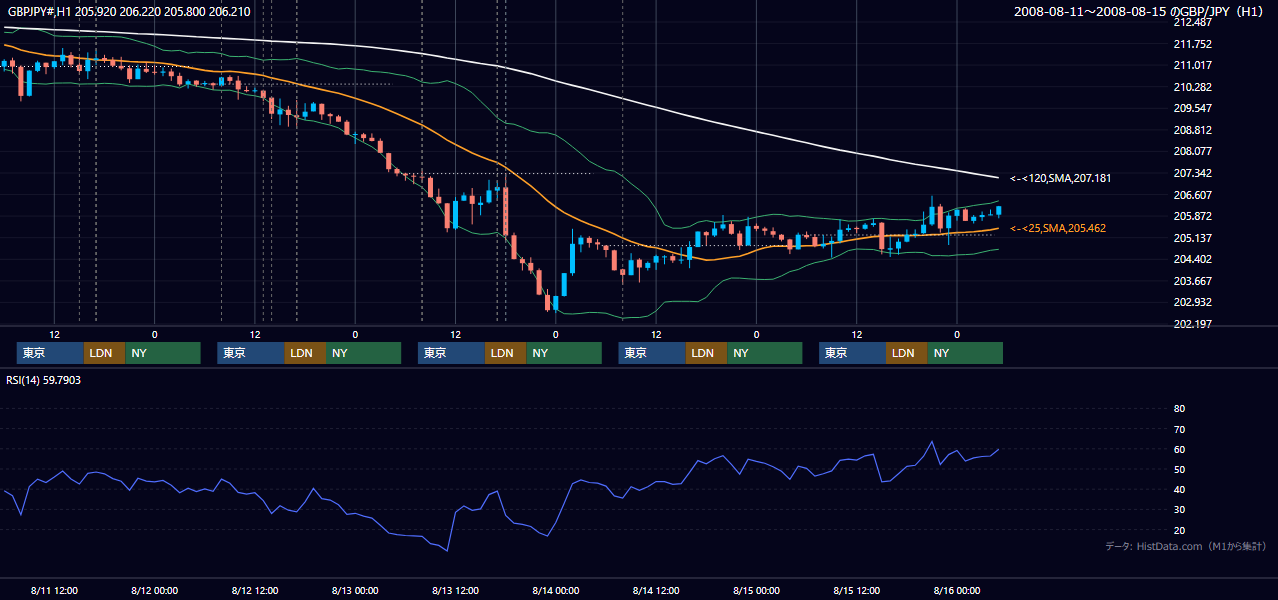Click RSI scale level 40
Image resolution: width=1278 pixels, height=600 pixels.
(1179, 490)
